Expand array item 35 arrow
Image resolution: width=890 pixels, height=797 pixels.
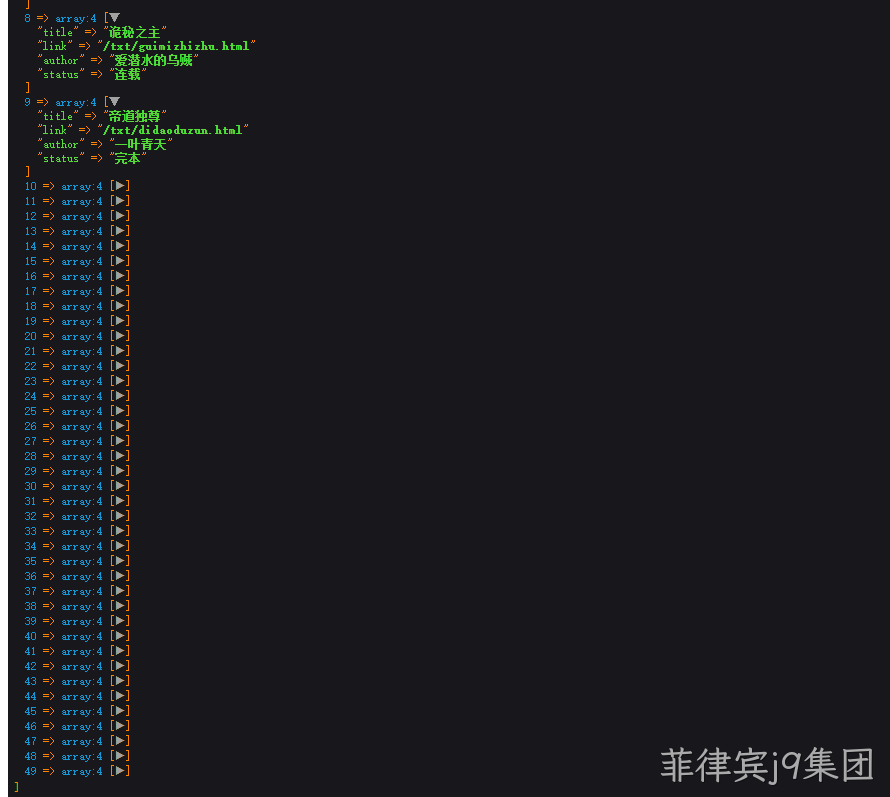point(120,560)
